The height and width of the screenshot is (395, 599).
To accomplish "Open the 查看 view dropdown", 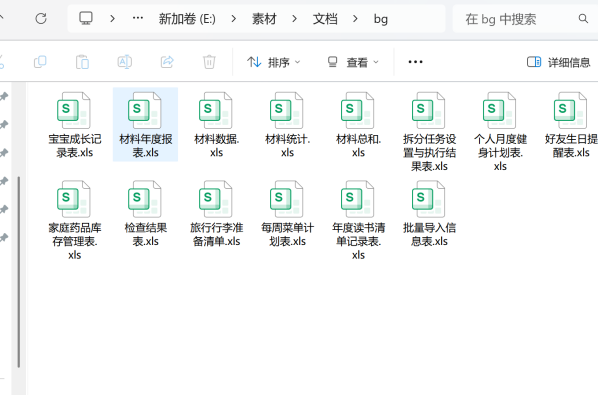I will click(353, 62).
